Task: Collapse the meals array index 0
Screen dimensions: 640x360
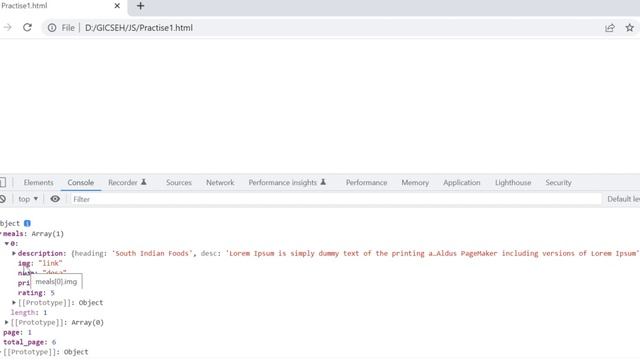Action: coord(7,244)
